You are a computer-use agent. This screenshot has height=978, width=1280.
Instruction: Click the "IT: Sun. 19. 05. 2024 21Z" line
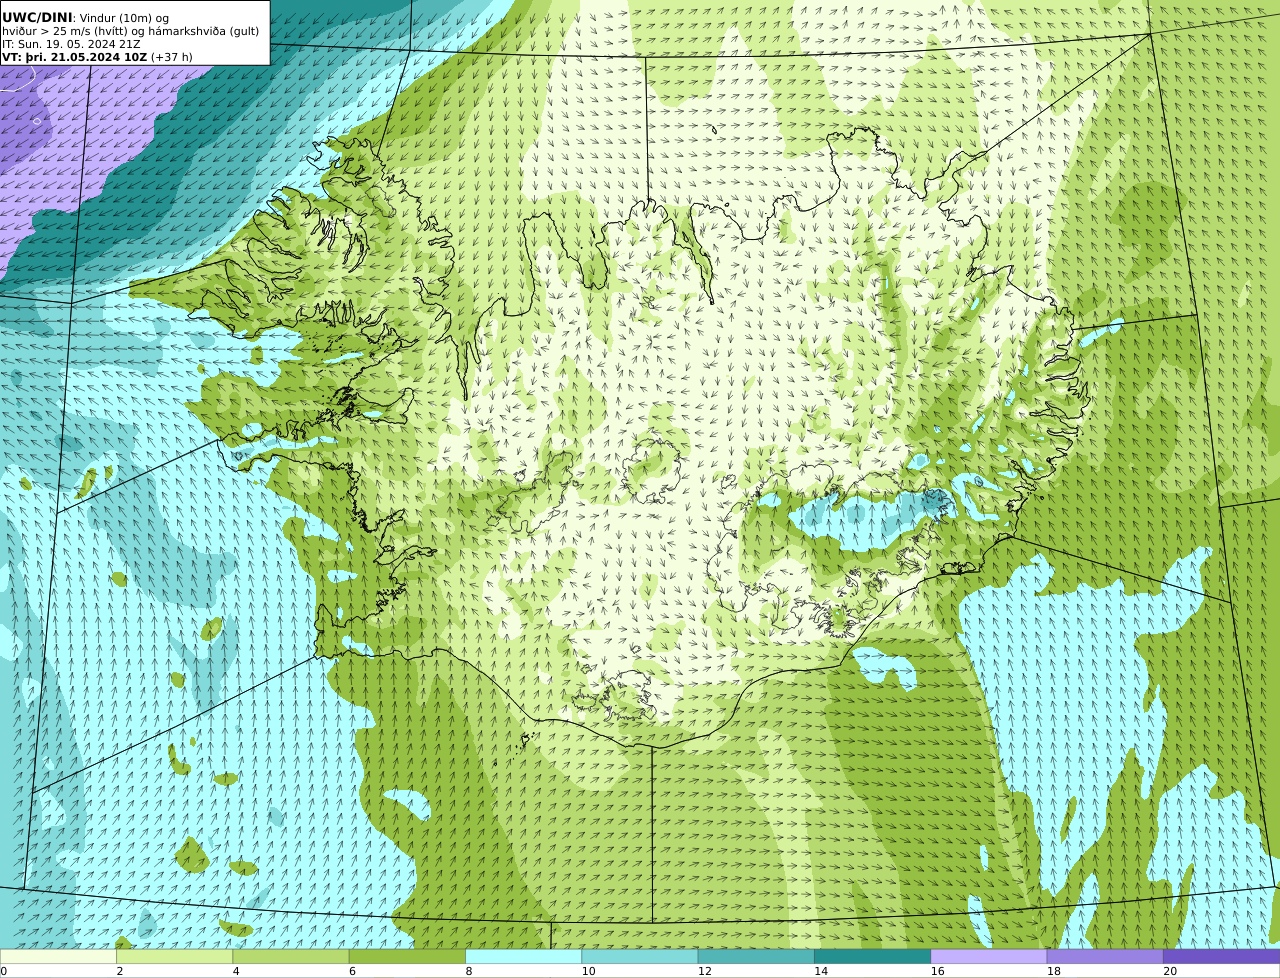(x=71, y=44)
